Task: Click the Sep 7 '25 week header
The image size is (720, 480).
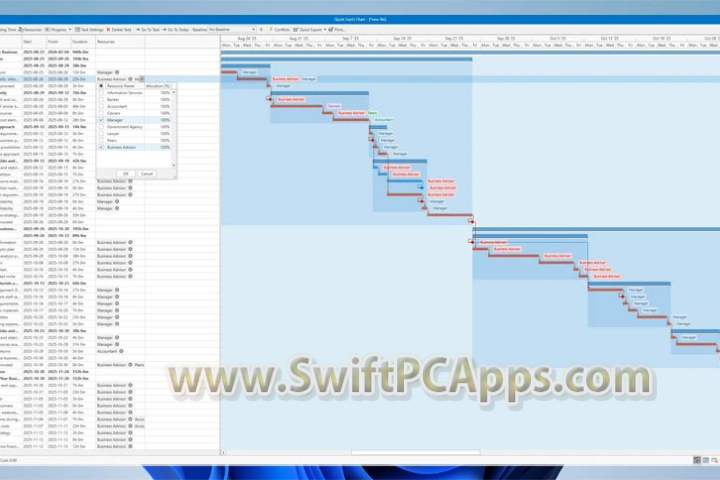Action: [x=350, y=39]
